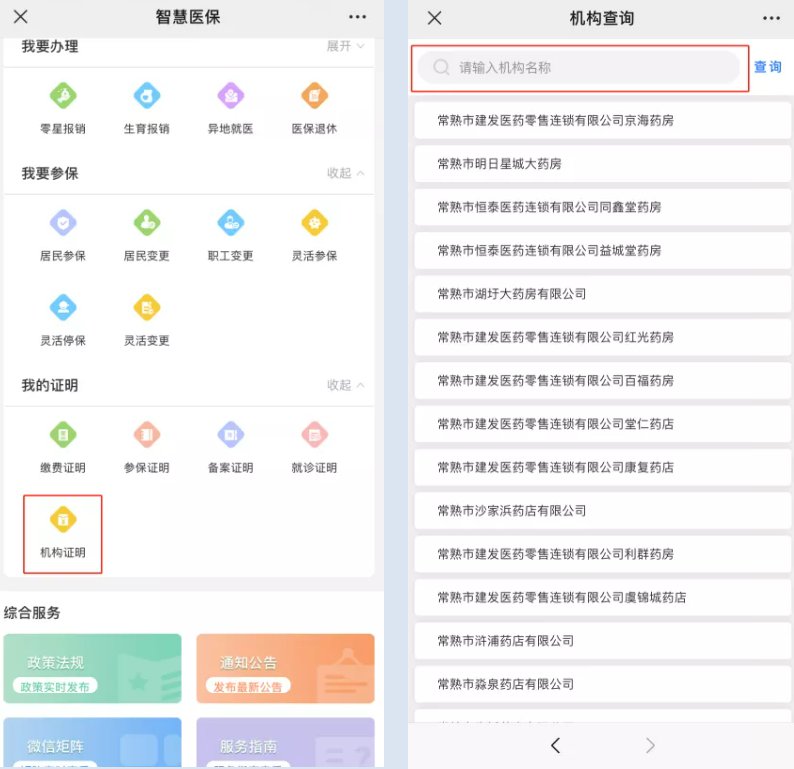The image size is (794, 769).
Task: Tap the 居民参保 icon
Action: click(x=63, y=222)
